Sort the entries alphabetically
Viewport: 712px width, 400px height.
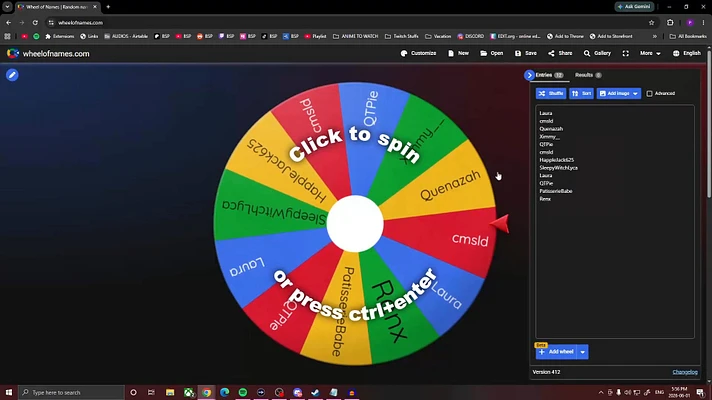[x=582, y=94]
